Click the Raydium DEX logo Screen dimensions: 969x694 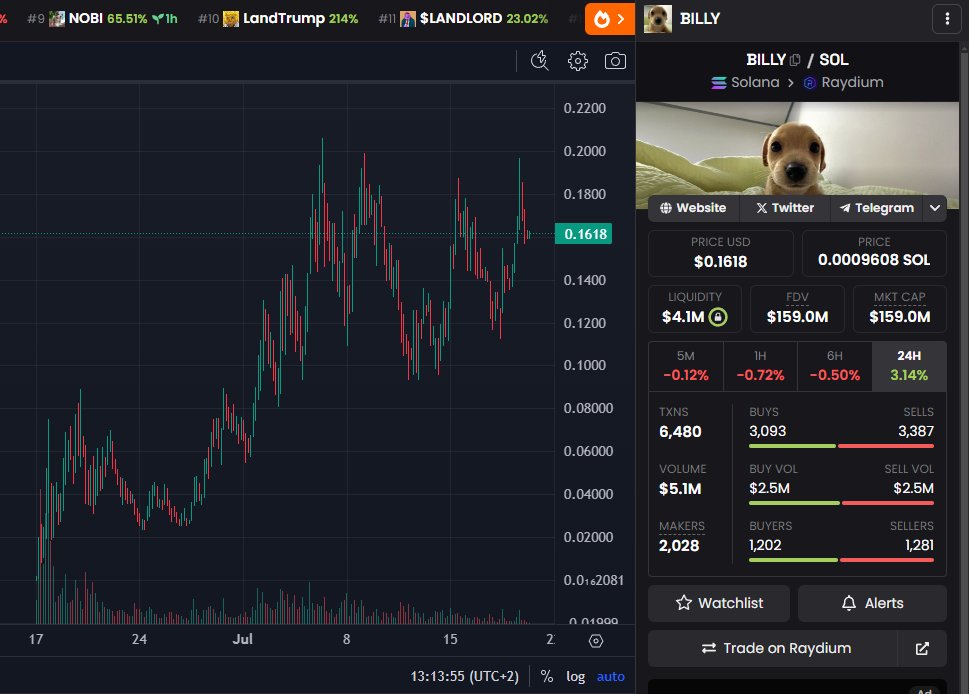tap(810, 83)
